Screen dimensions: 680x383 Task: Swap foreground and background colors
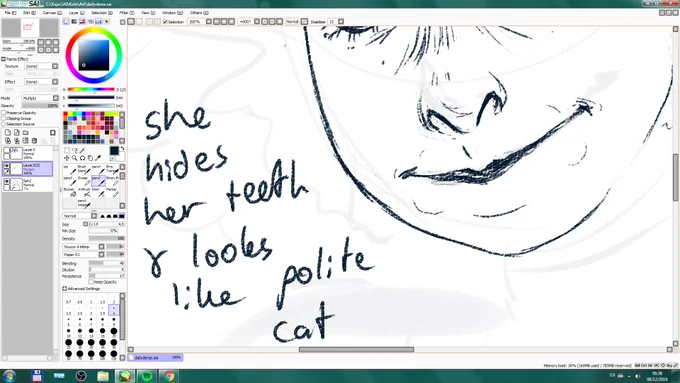click(x=122, y=149)
